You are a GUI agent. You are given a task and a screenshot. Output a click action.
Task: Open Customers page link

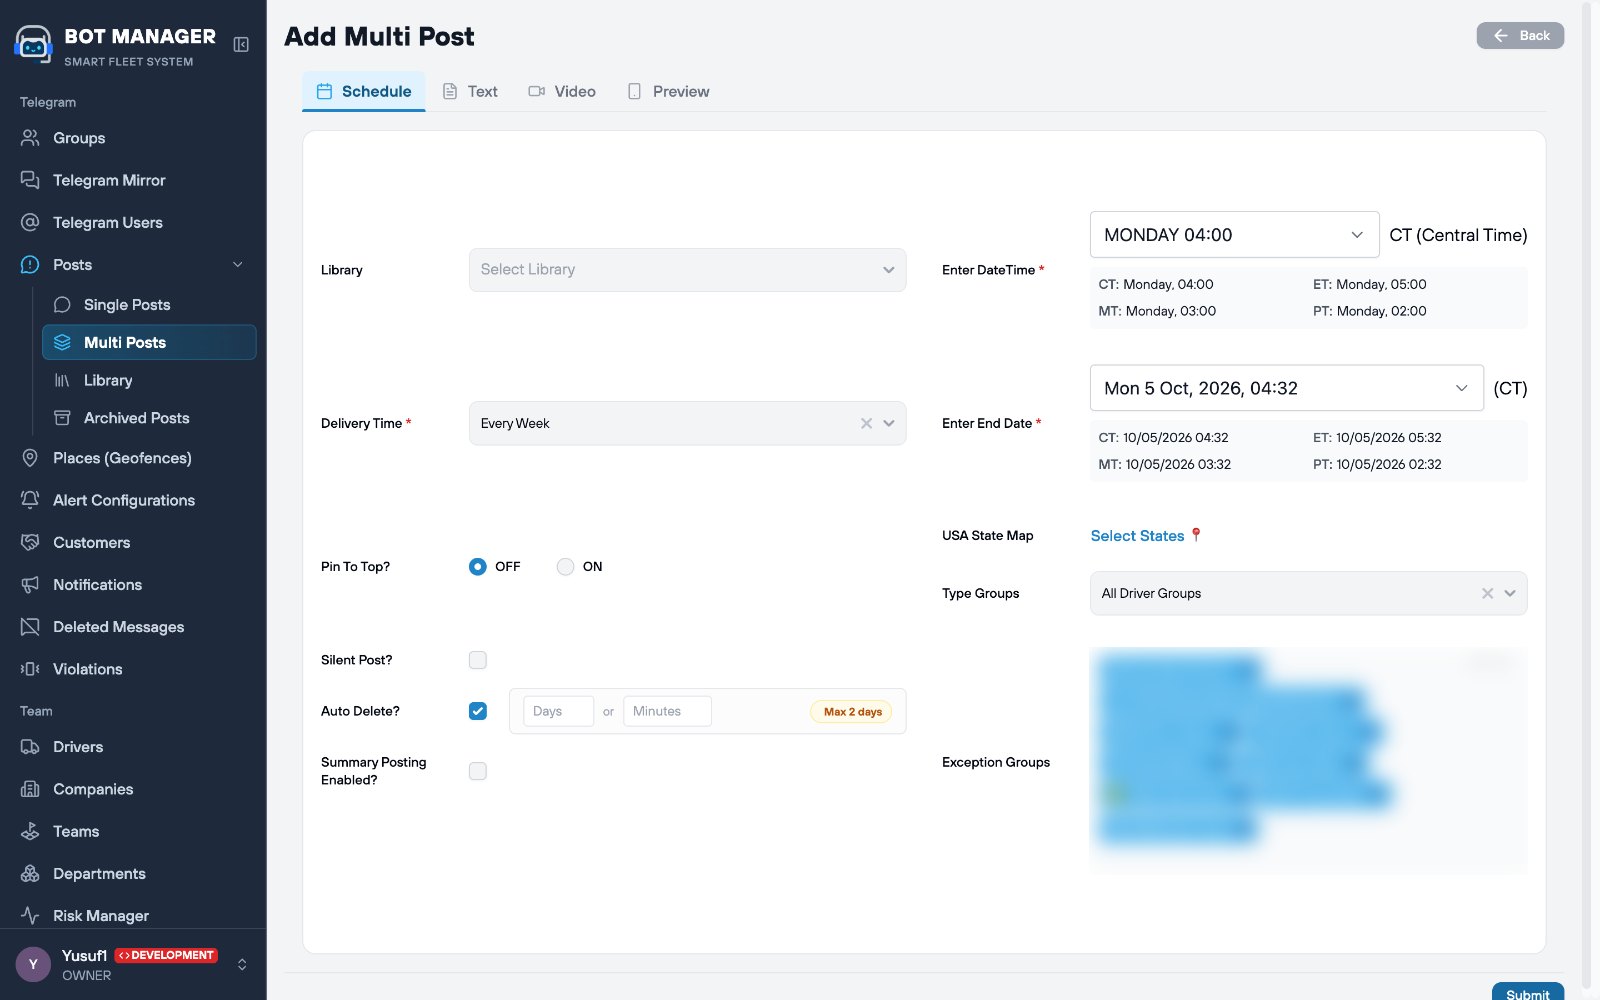pyautogui.click(x=92, y=542)
